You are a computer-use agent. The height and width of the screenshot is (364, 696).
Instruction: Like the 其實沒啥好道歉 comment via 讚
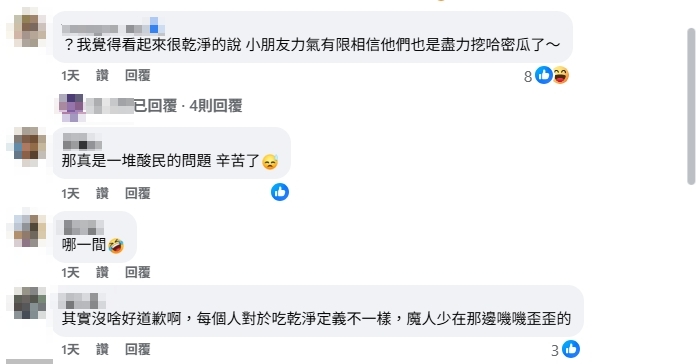[103, 349]
